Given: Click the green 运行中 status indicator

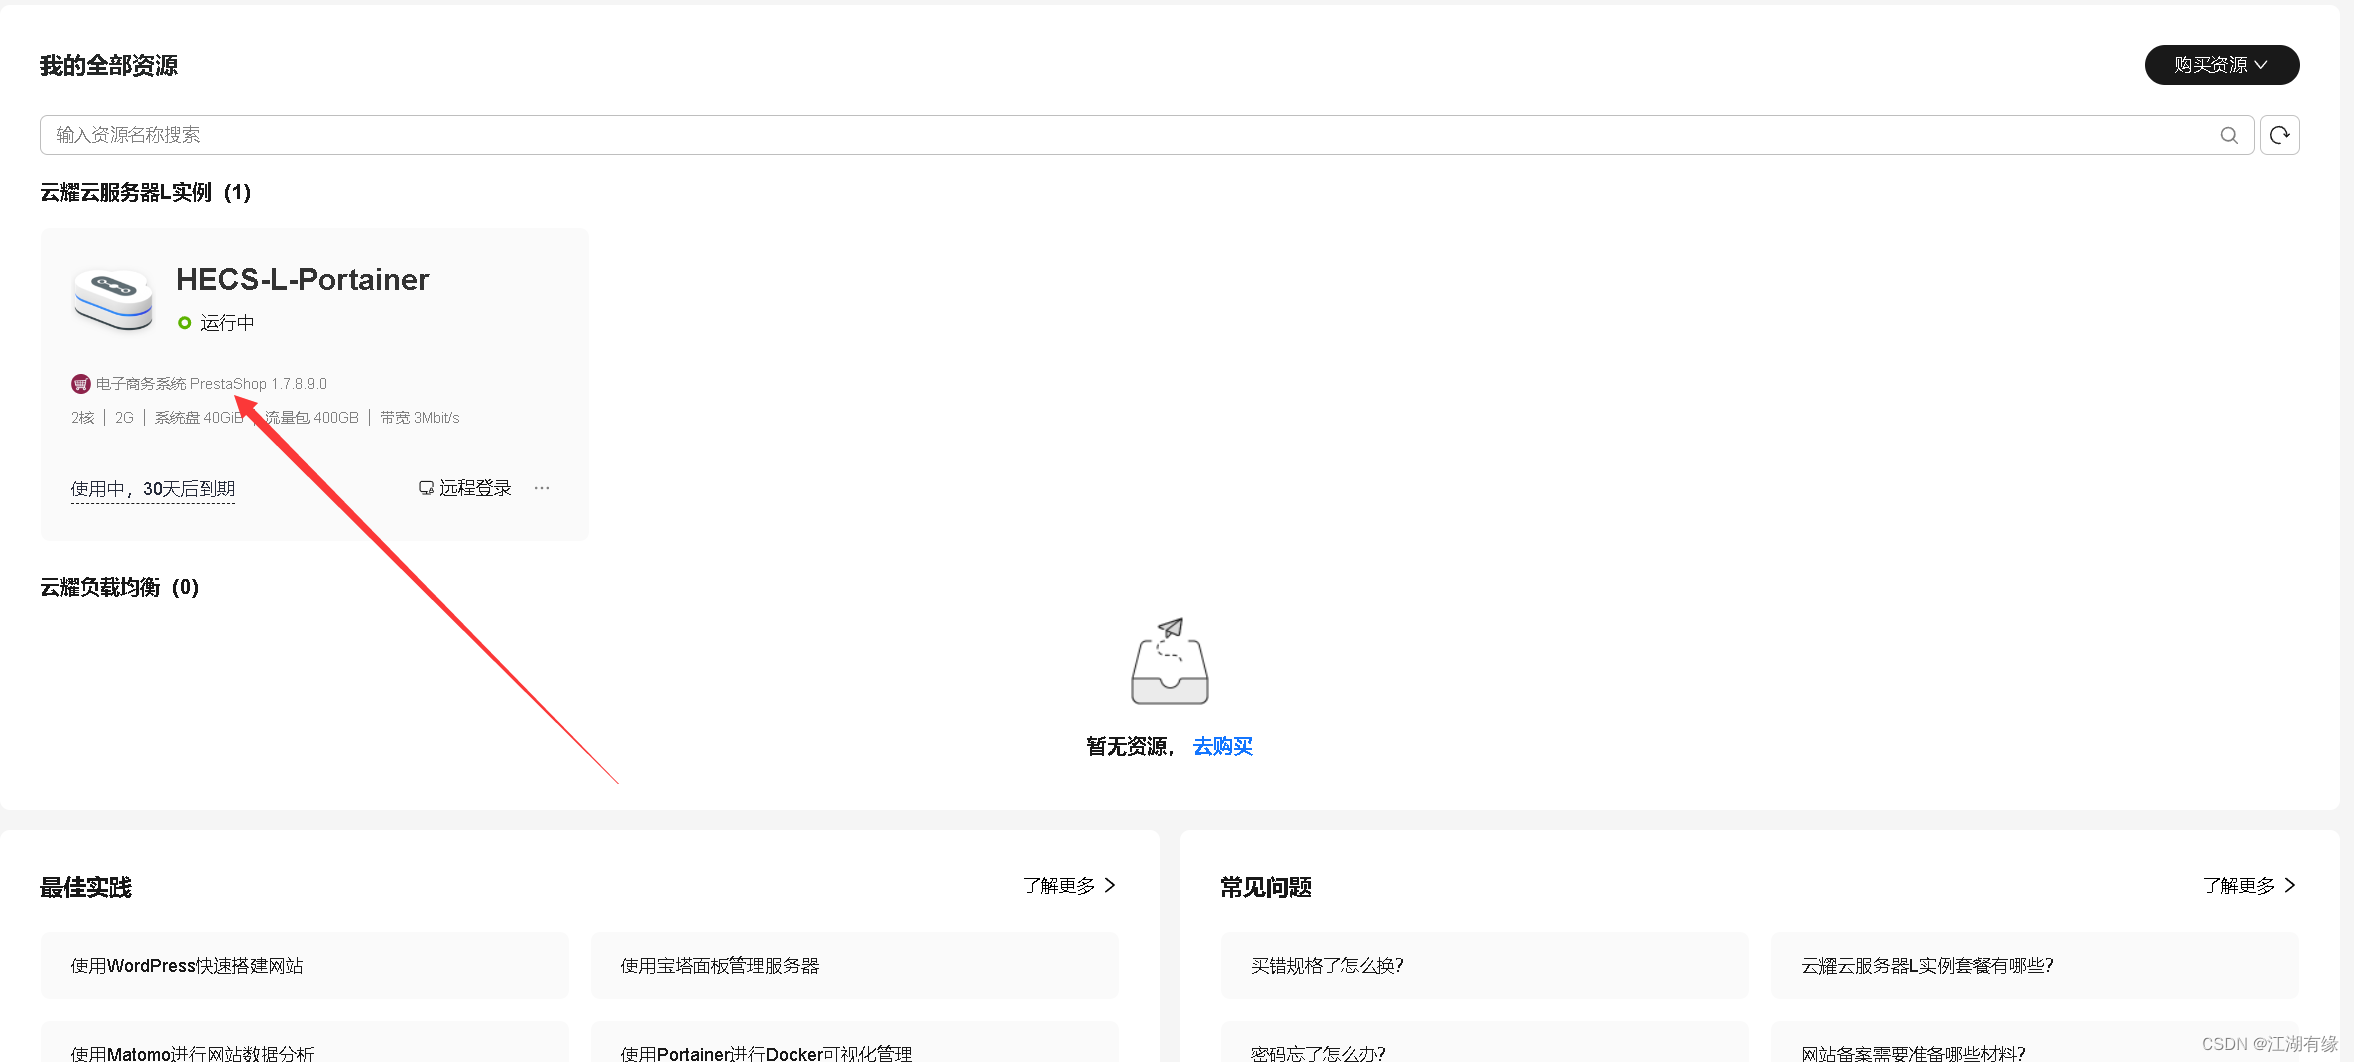Looking at the screenshot, I should point(184,322).
